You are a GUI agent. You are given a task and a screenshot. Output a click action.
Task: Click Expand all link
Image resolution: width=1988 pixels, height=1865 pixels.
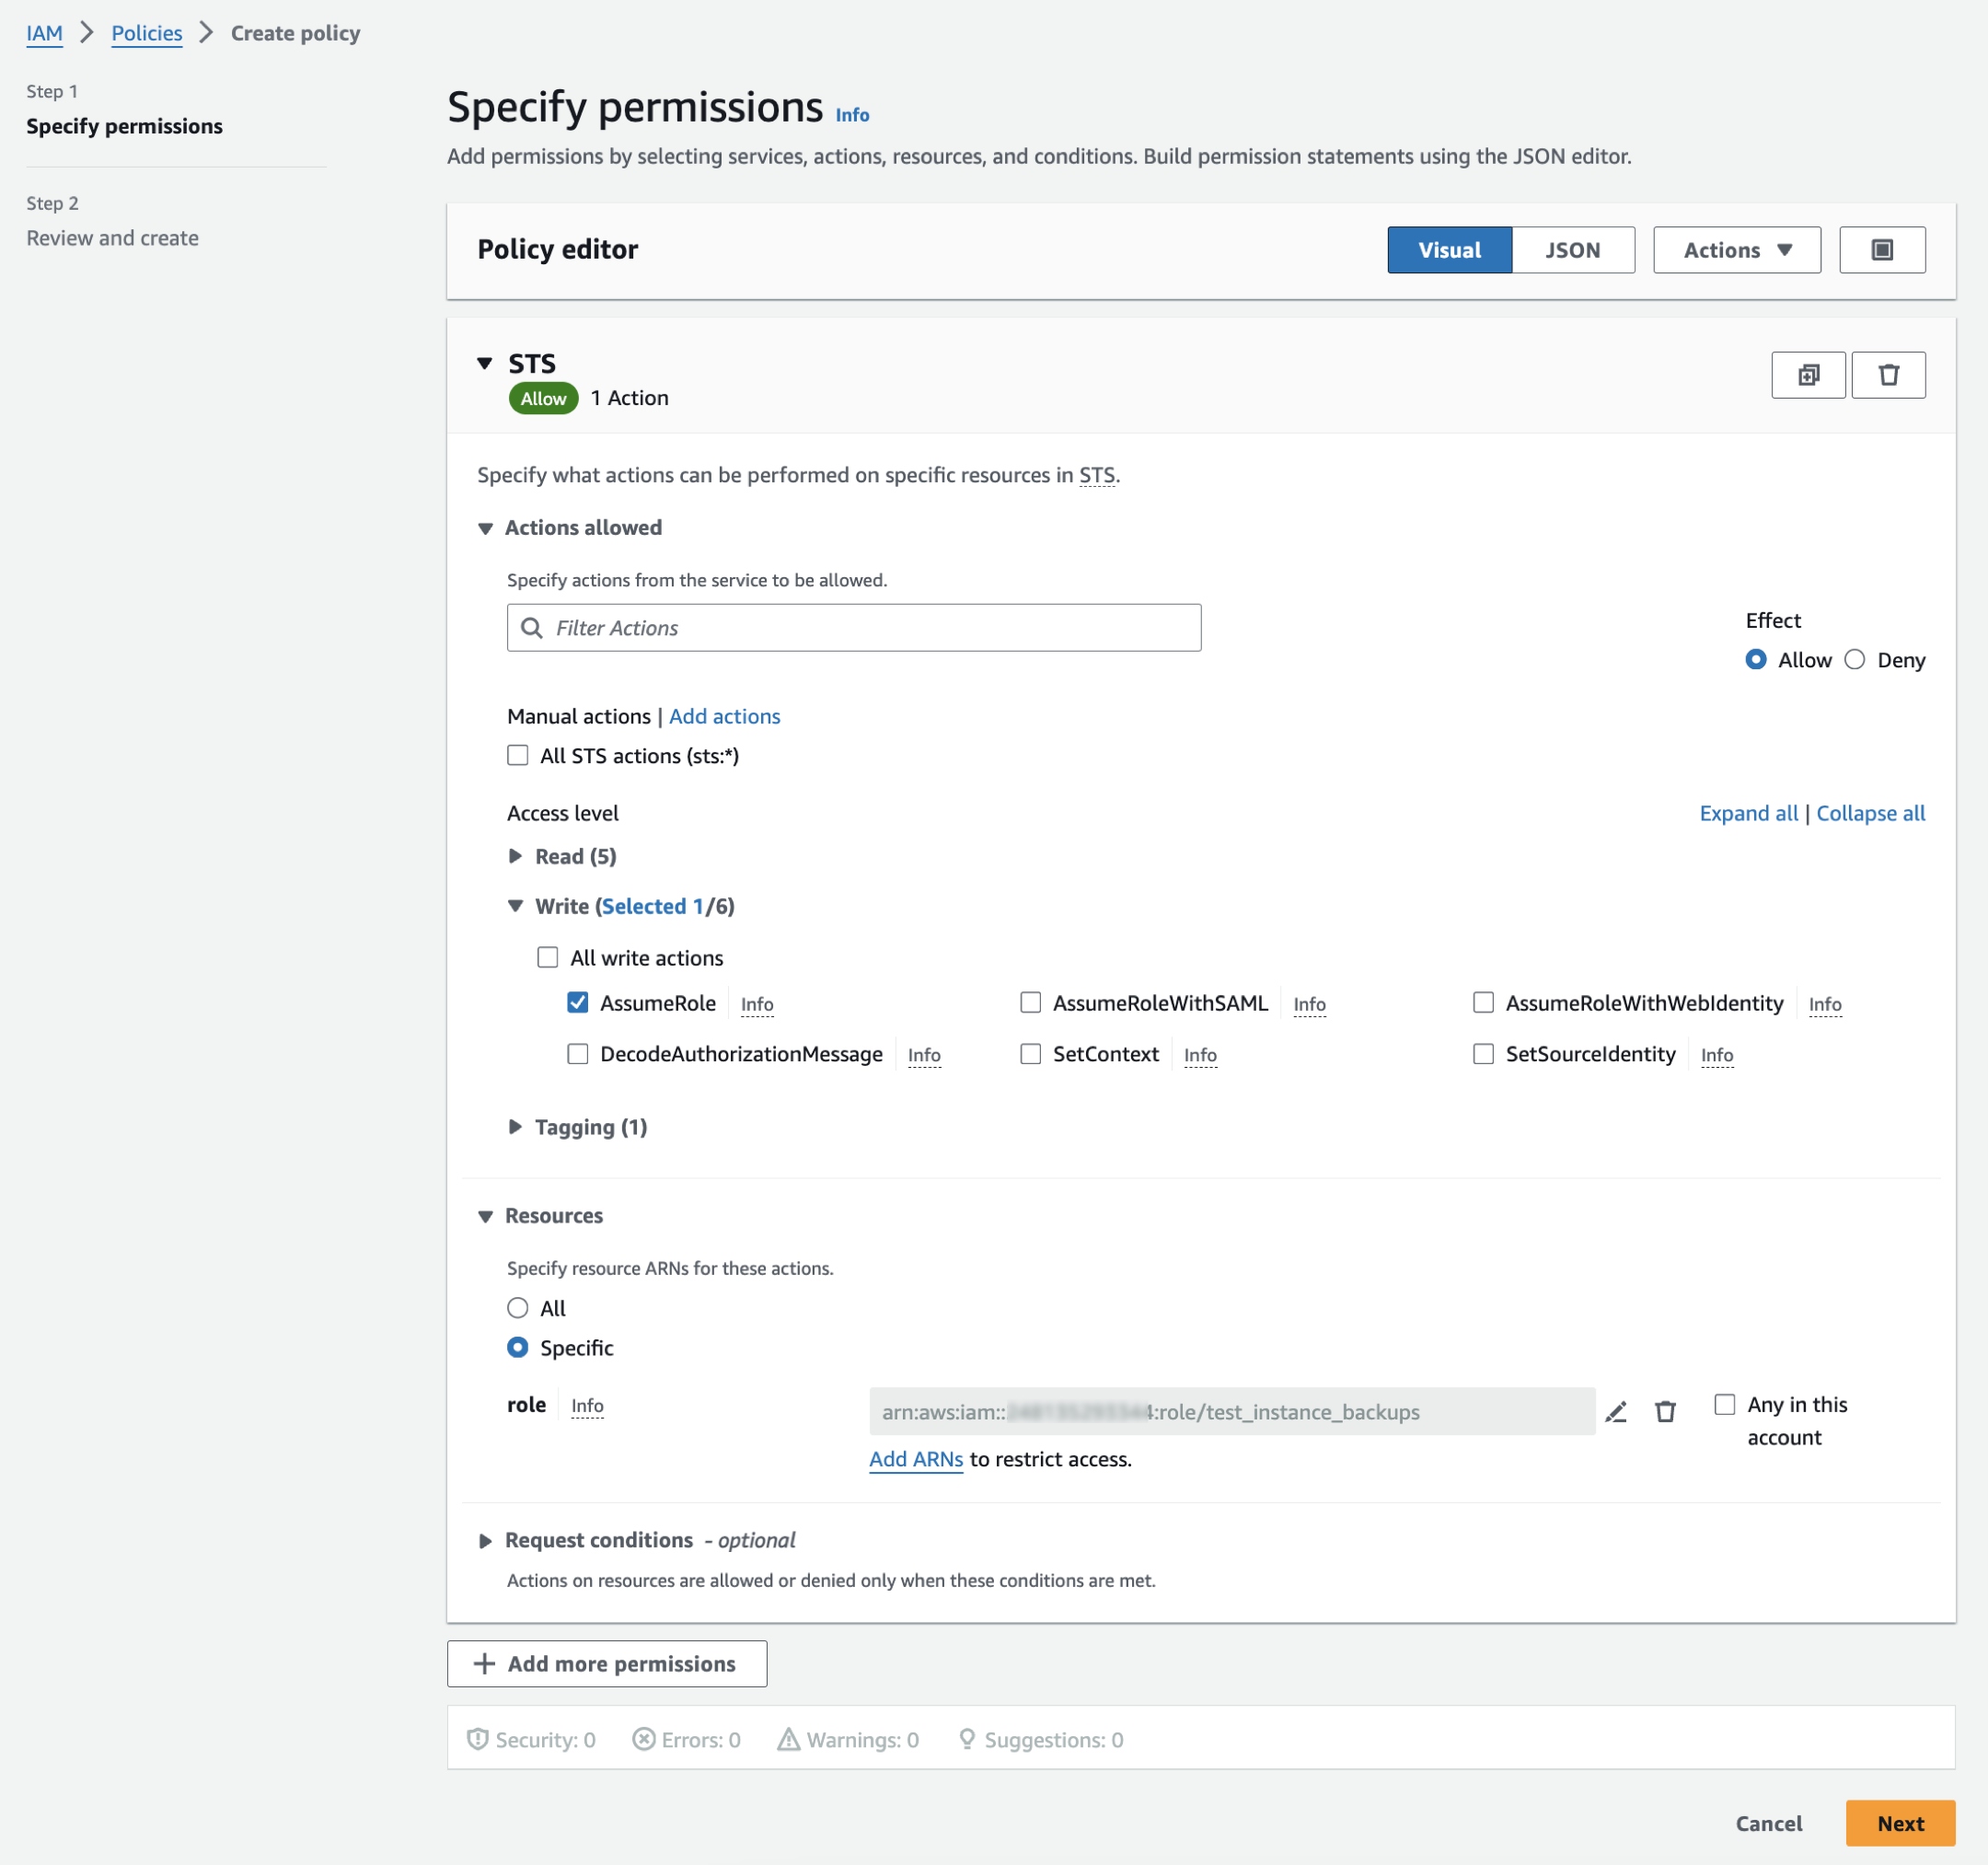1748,813
